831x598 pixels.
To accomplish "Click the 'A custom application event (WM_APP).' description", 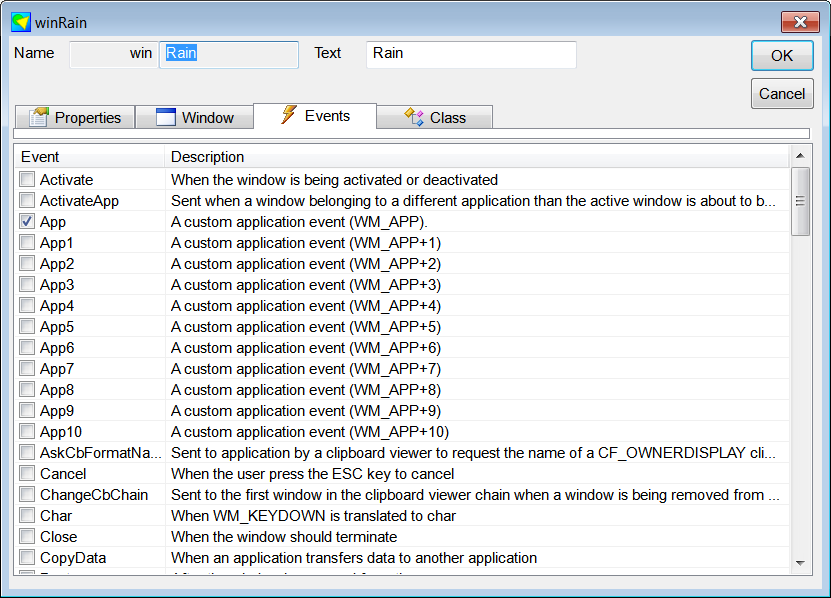I will pyautogui.click(x=299, y=222).
